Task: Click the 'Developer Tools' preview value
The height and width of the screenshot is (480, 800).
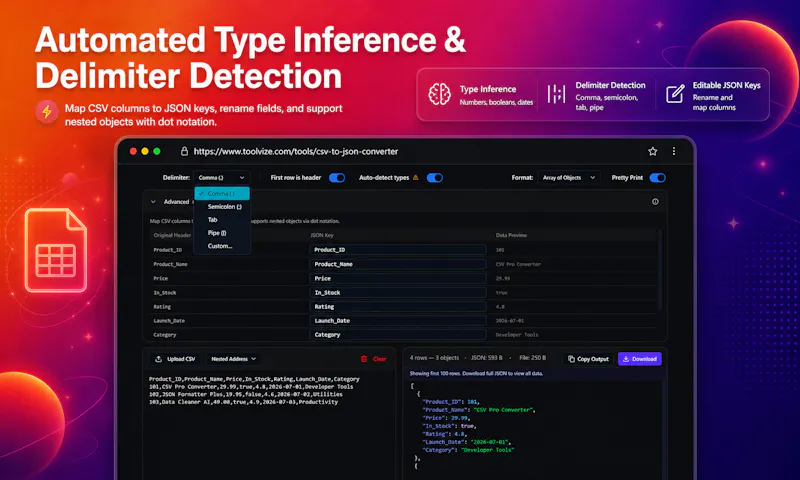Action: (x=517, y=335)
